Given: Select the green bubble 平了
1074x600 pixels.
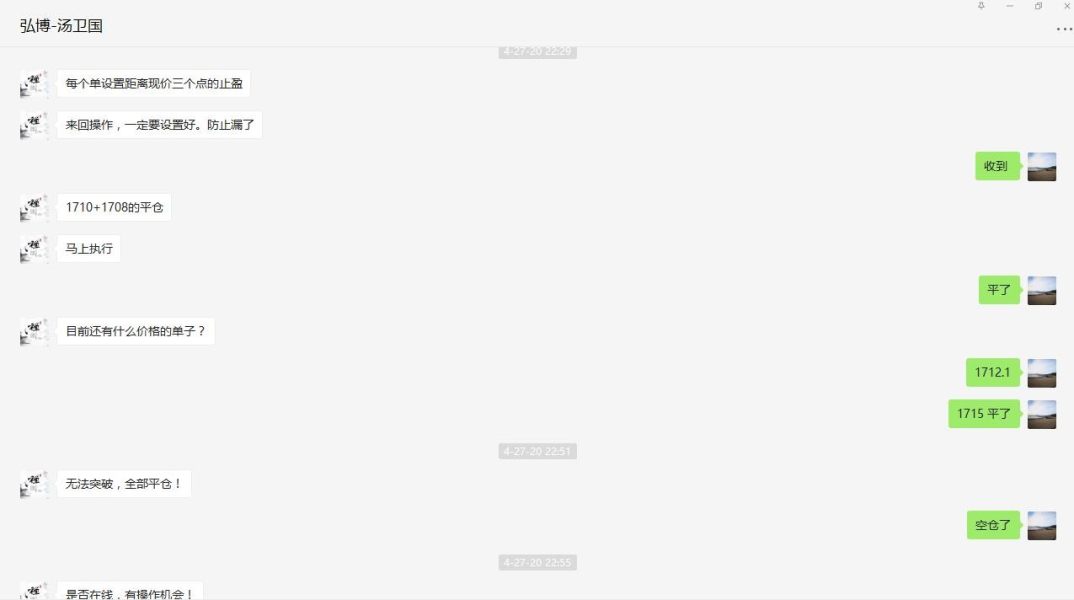Looking at the screenshot, I should pos(999,290).
